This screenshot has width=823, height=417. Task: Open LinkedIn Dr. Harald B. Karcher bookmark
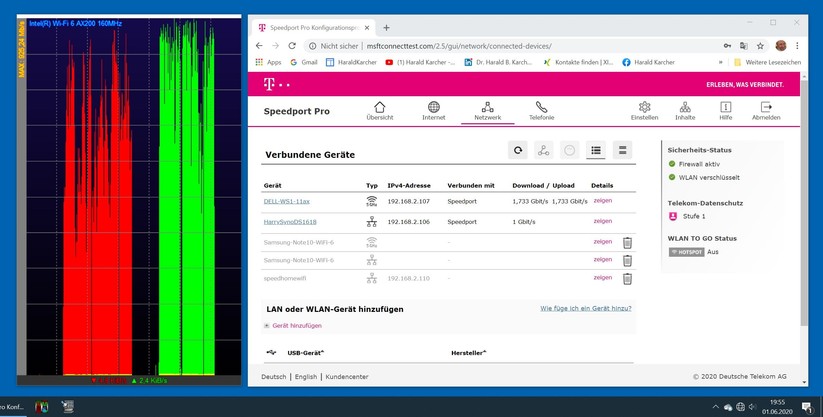tap(499, 62)
